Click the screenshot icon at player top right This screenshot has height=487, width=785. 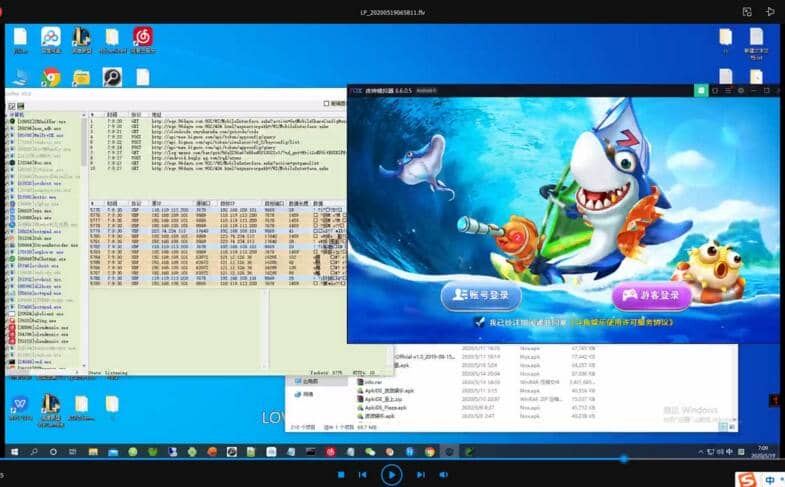tap(747, 12)
